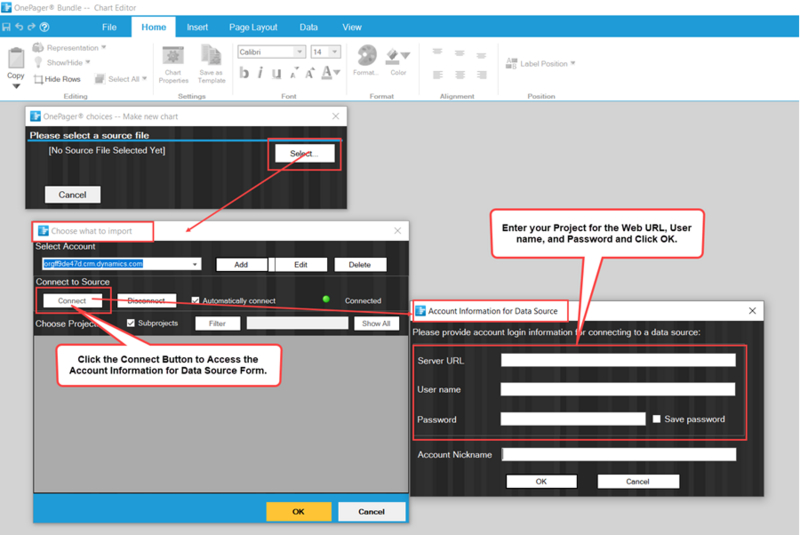Open the Help question mark icon

[x=45, y=27]
